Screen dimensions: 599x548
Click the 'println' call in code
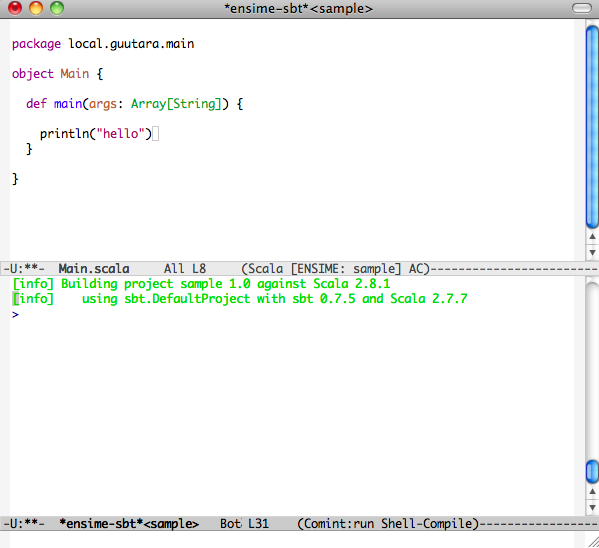coord(65,133)
